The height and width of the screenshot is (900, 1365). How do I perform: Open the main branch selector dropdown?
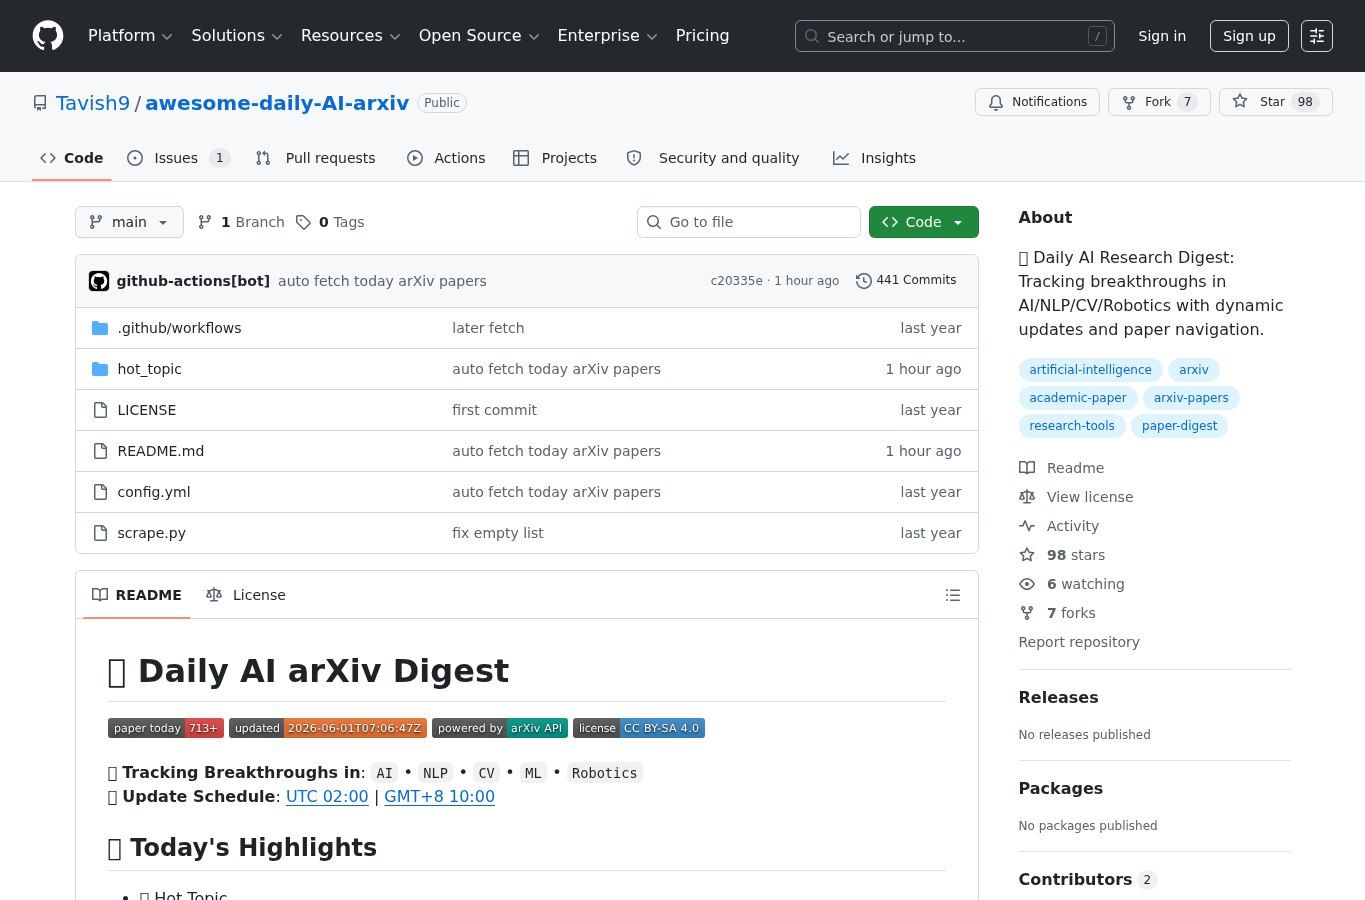coord(129,222)
